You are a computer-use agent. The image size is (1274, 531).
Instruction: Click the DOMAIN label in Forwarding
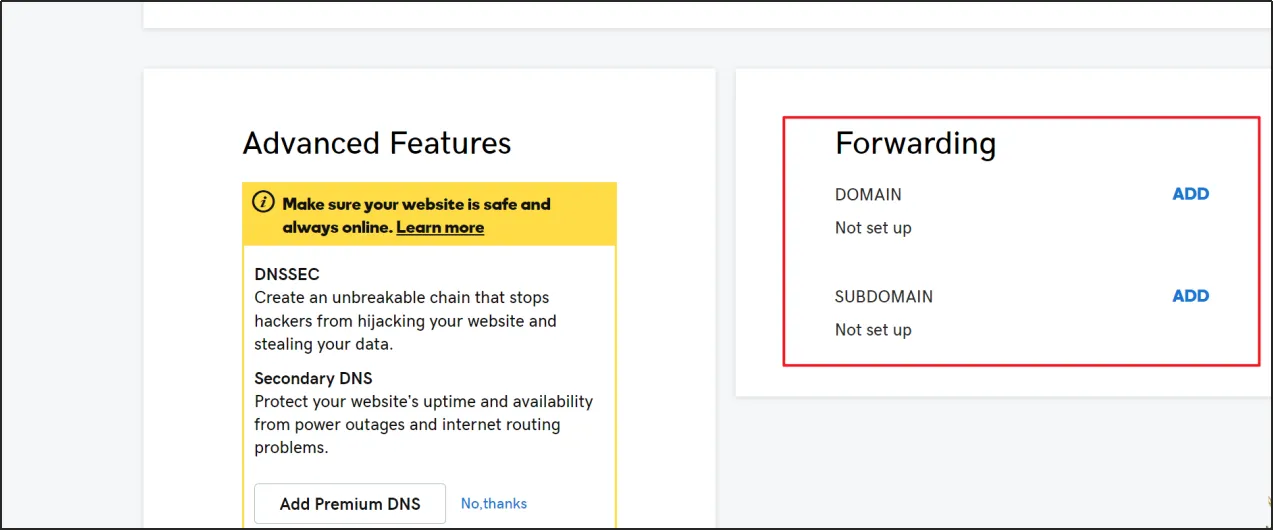point(868,195)
